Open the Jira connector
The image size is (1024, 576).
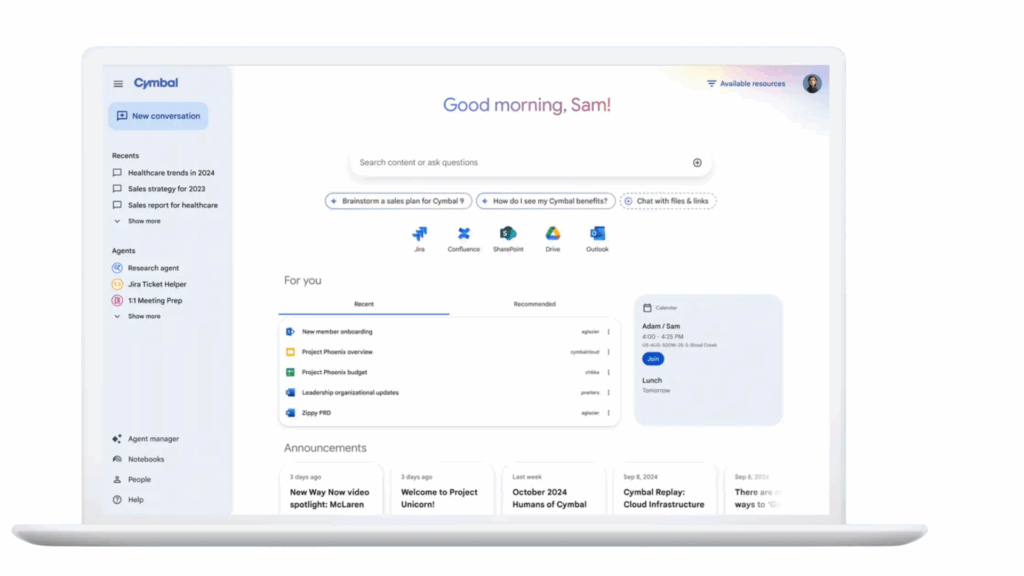coord(419,238)
